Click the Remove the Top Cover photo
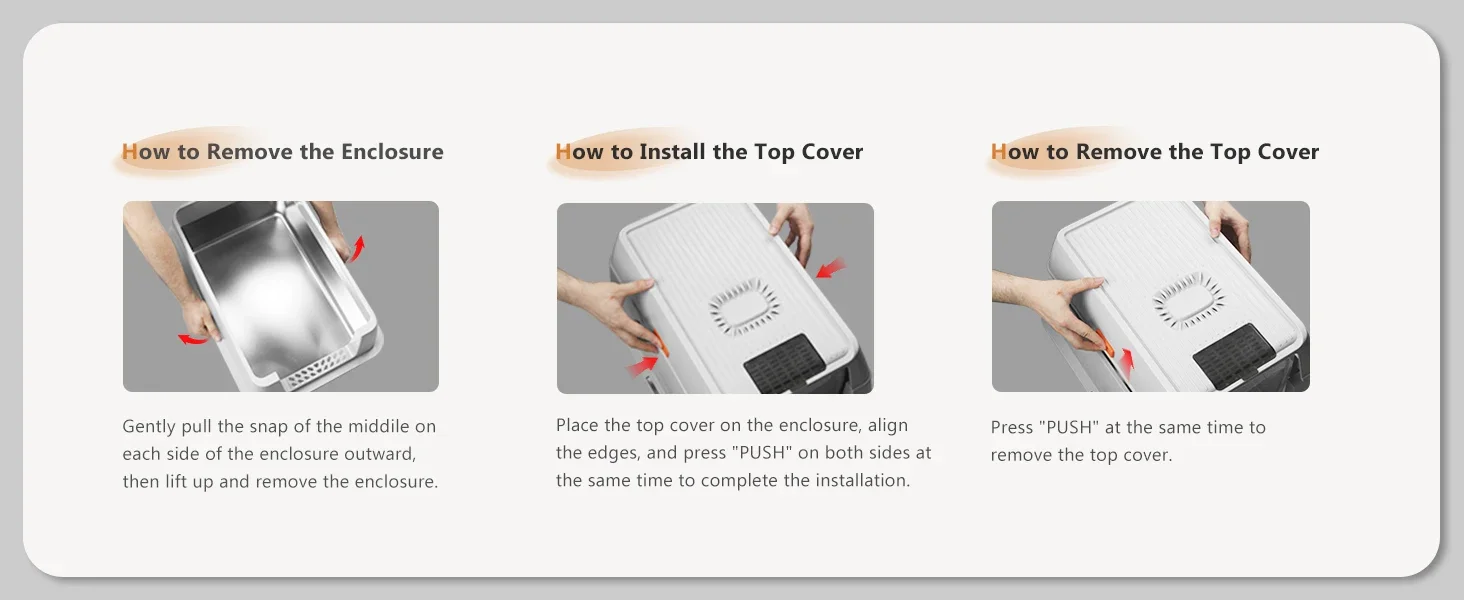This screenshot has height=600, width=1464. click(x=1151, y=297)
